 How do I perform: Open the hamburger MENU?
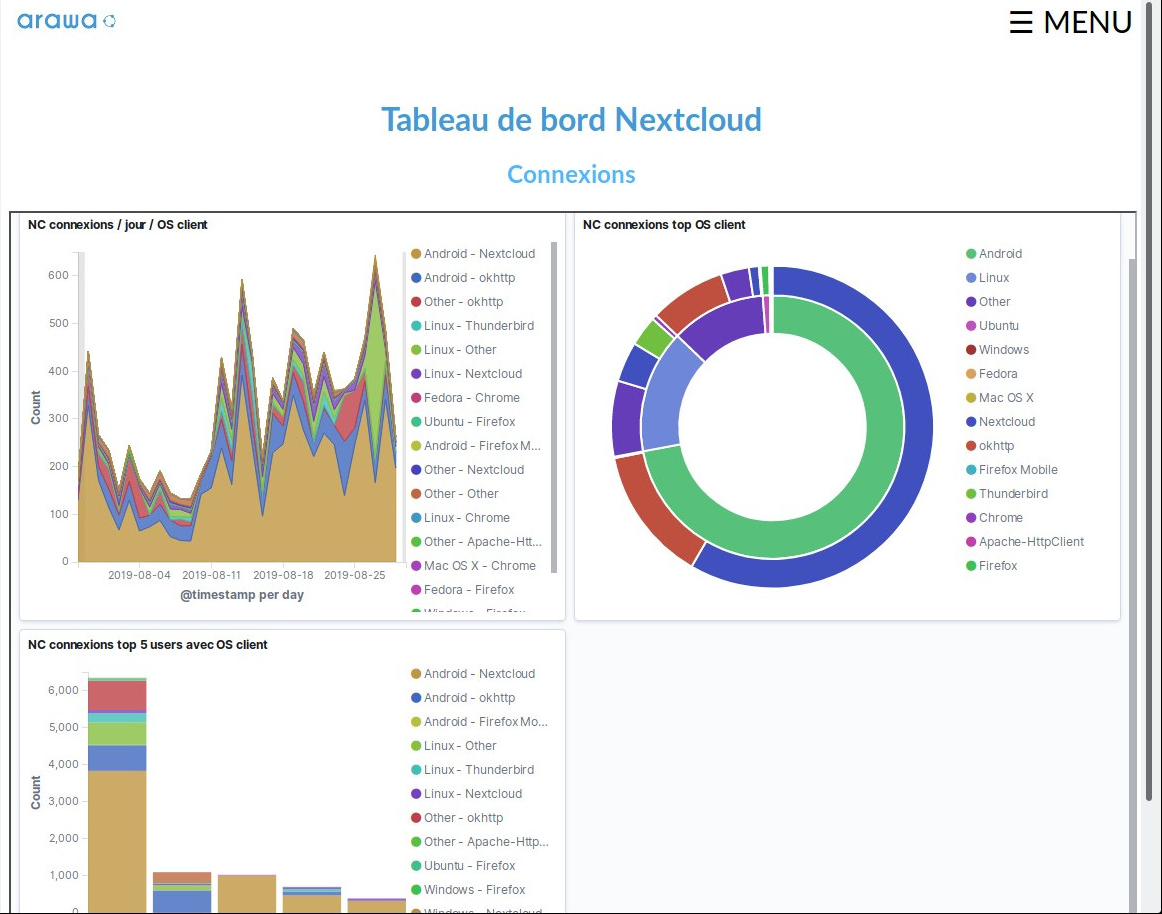pyautogui.click(x=1070, y=22)
